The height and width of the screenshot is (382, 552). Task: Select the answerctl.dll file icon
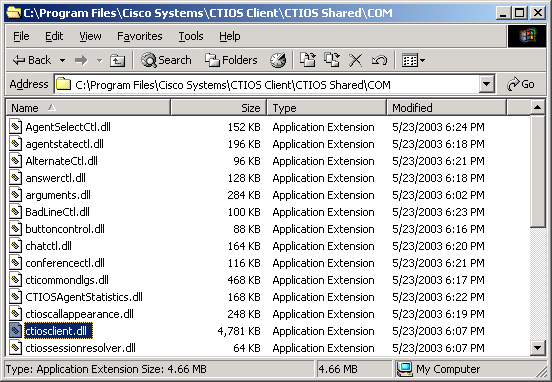[x=15, y=178]
